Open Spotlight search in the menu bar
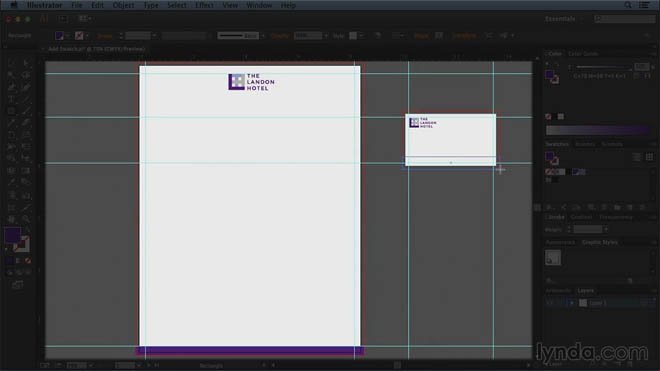Screen dimensions: 660x371 [x=628, y=5]
